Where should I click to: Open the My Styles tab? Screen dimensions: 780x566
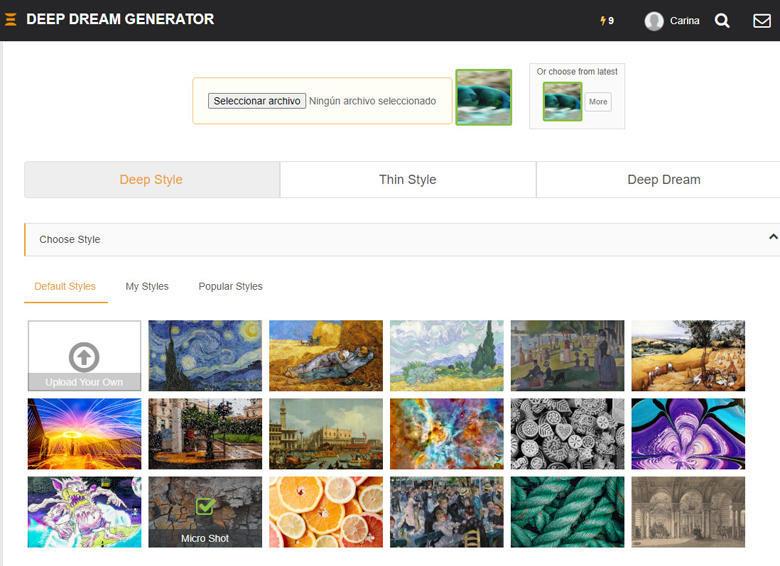[x=147, y=286]
